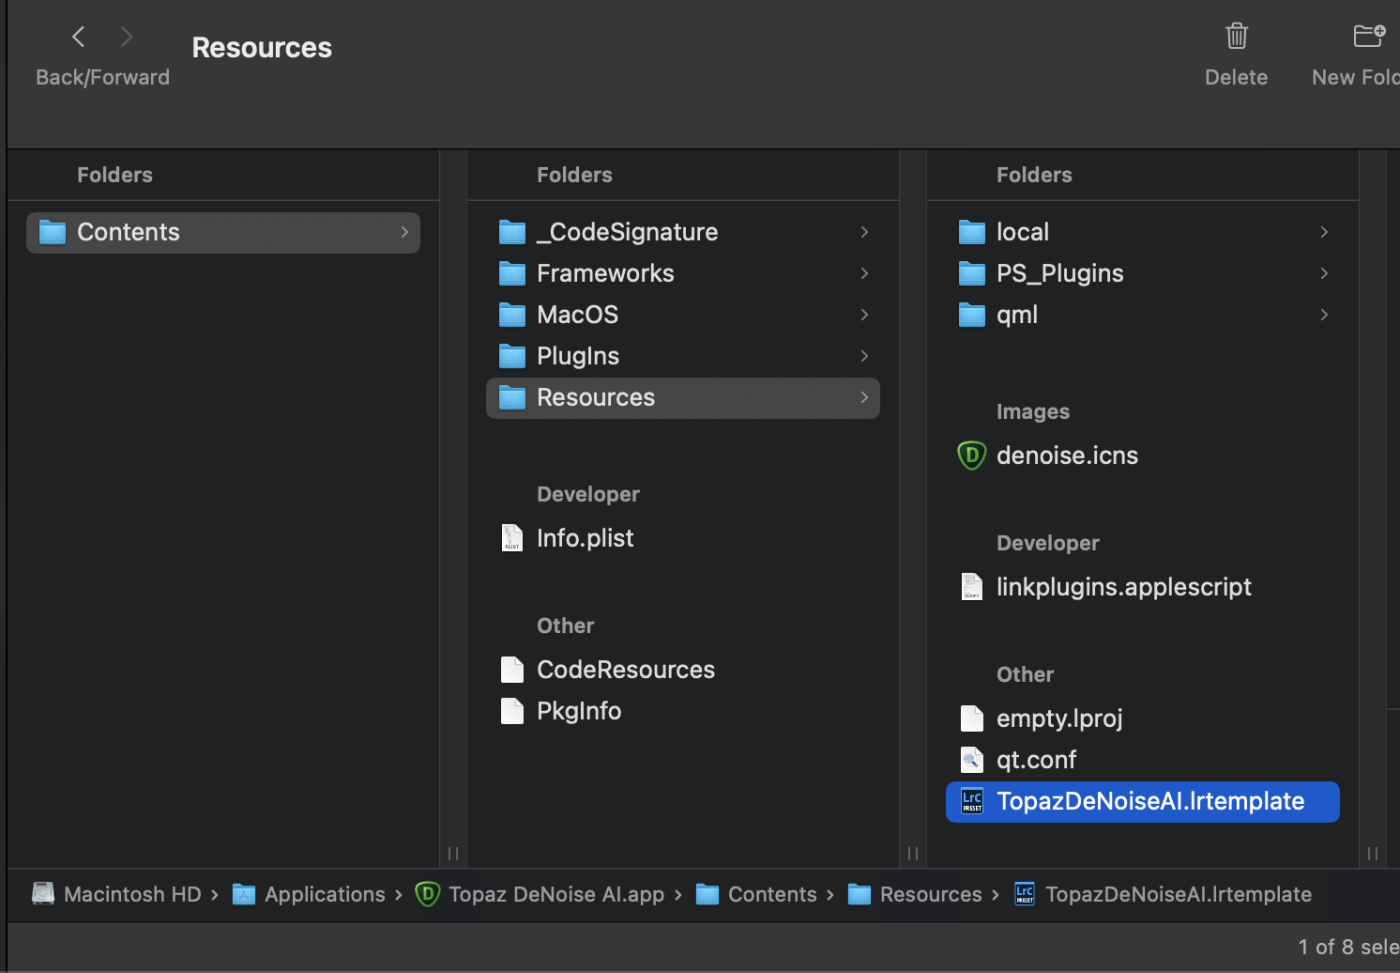Click the qt.conf file icon
The height and width of the screenshot is (973, 1400).
point(972,760)
